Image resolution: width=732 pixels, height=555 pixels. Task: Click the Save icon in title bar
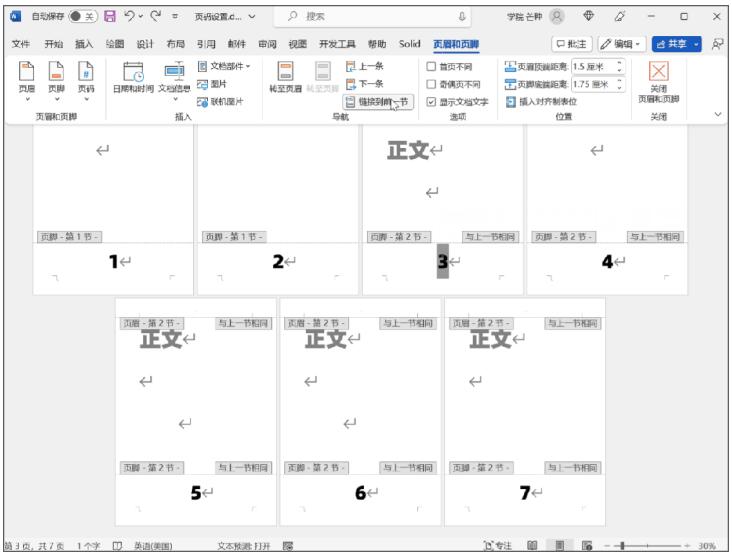click(110, 16)
